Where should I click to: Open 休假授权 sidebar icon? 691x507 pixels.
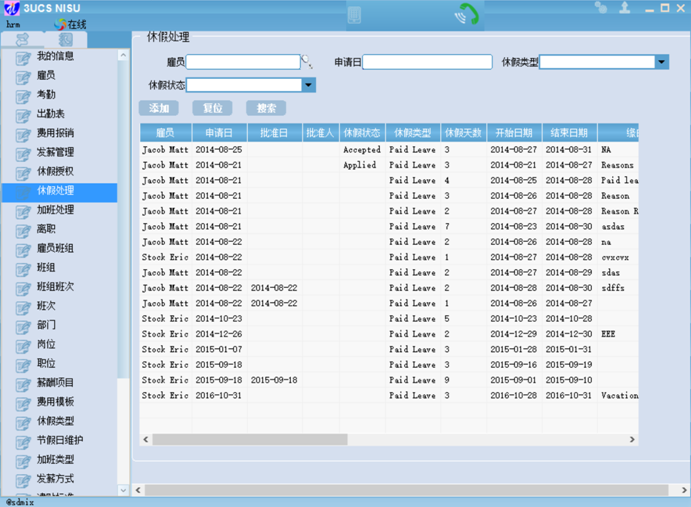point(23,173)
